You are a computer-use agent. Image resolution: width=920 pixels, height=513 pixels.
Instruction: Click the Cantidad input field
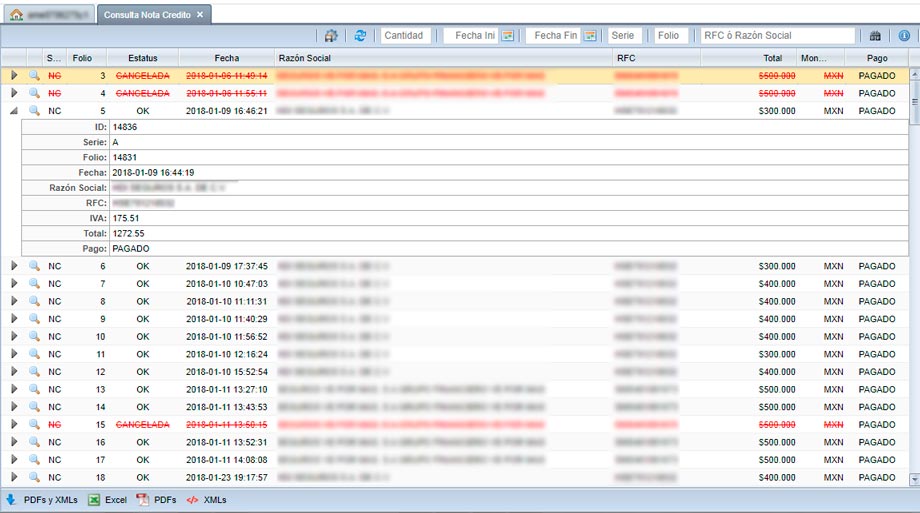pos(405,36)
